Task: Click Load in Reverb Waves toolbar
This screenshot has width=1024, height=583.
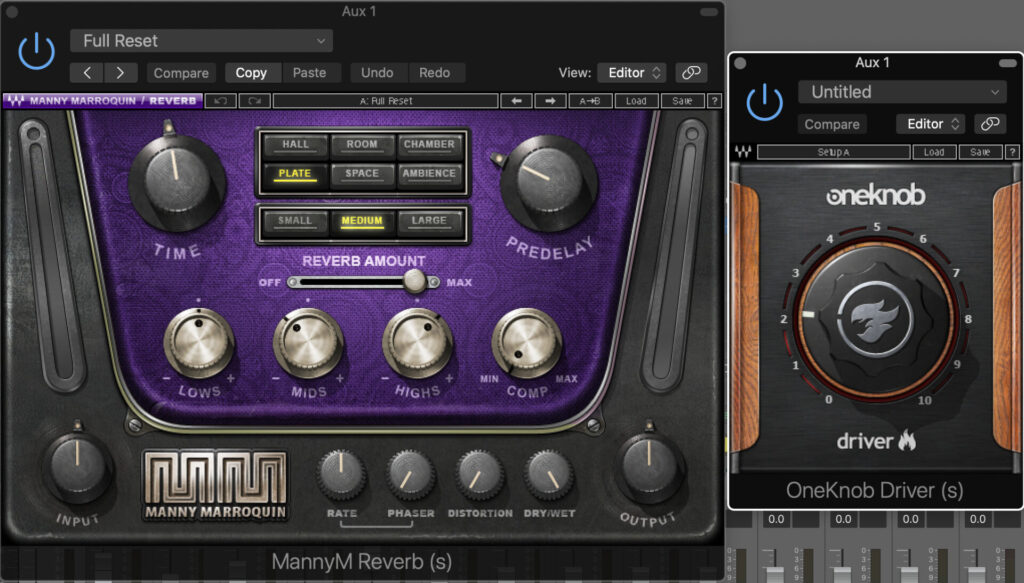Action: click(636, 101)
